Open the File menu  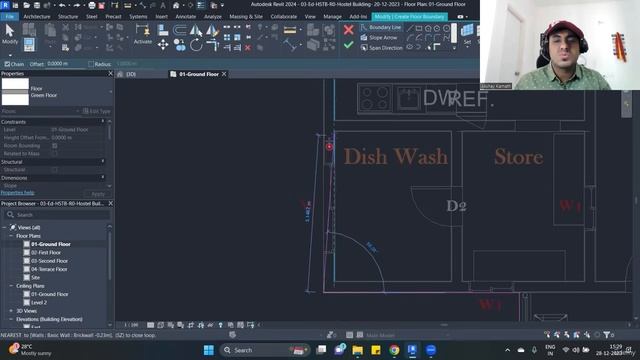pyautogui.click(x=10, y=17)
